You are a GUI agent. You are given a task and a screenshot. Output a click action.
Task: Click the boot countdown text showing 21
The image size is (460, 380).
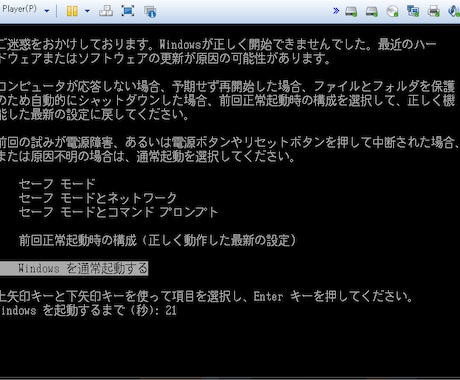pyautogui.click(x=88, y=311)
